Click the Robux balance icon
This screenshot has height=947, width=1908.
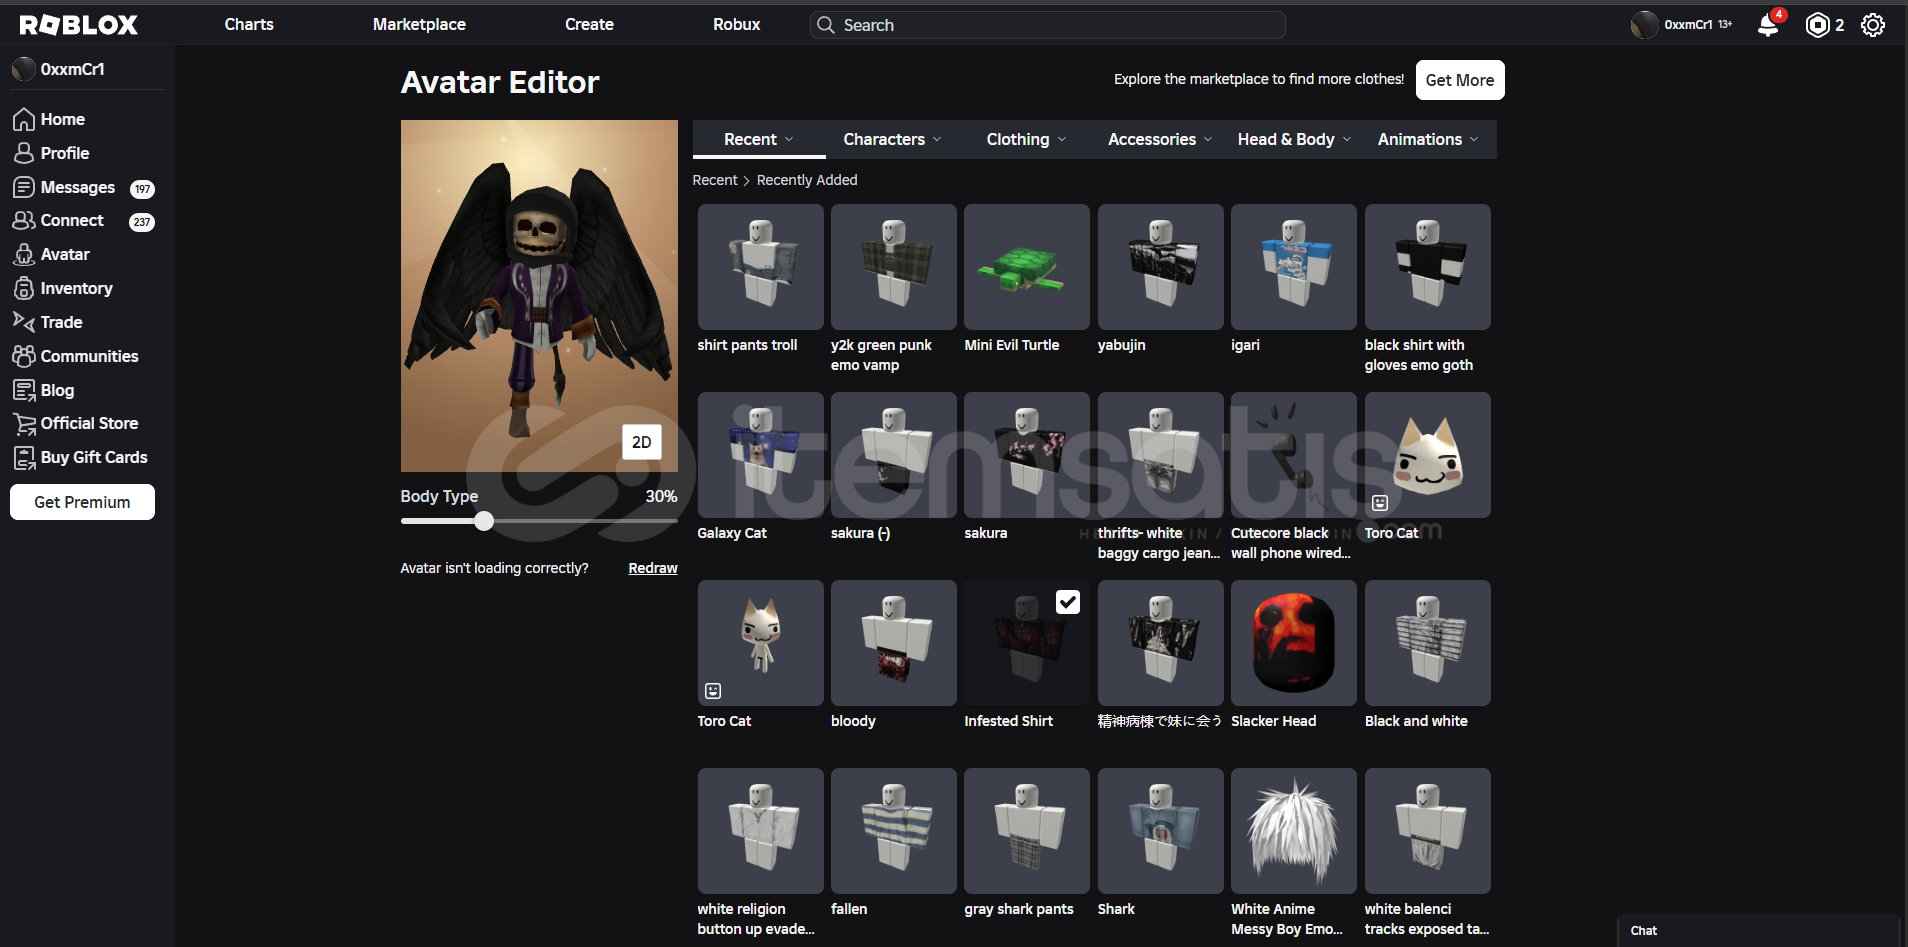coord(1817,25)
